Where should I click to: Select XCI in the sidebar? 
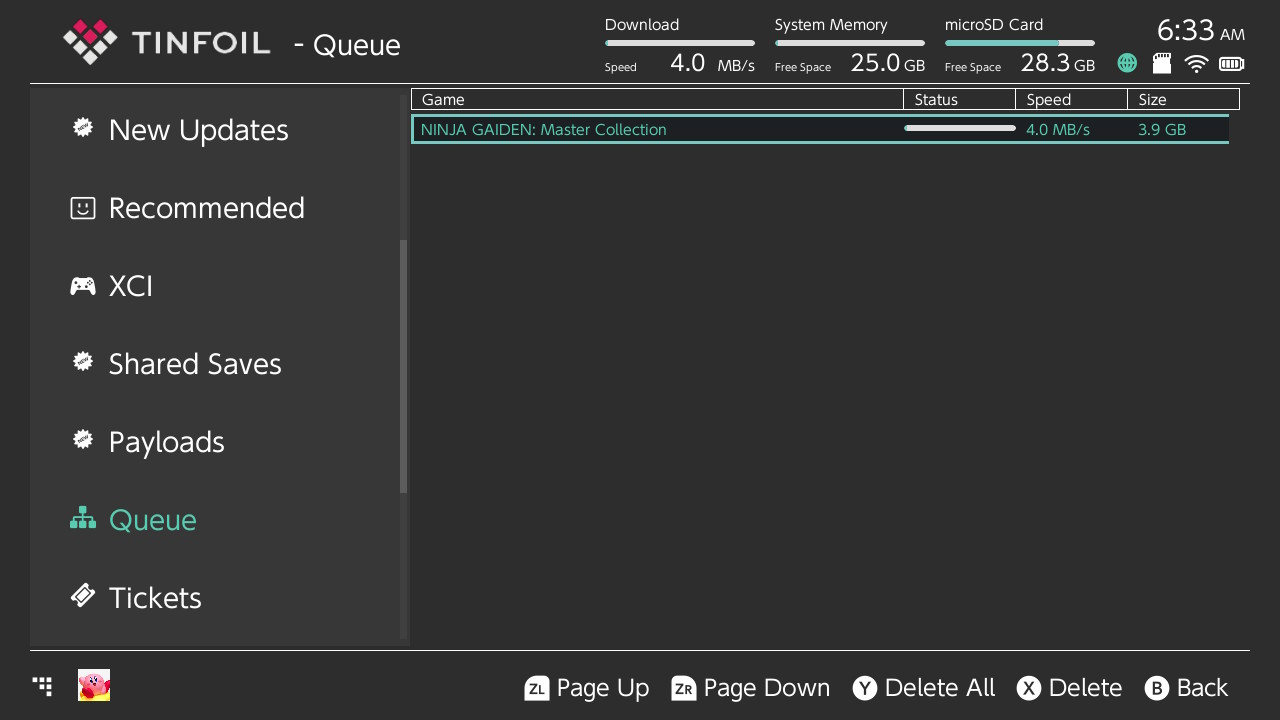(215, 286)
